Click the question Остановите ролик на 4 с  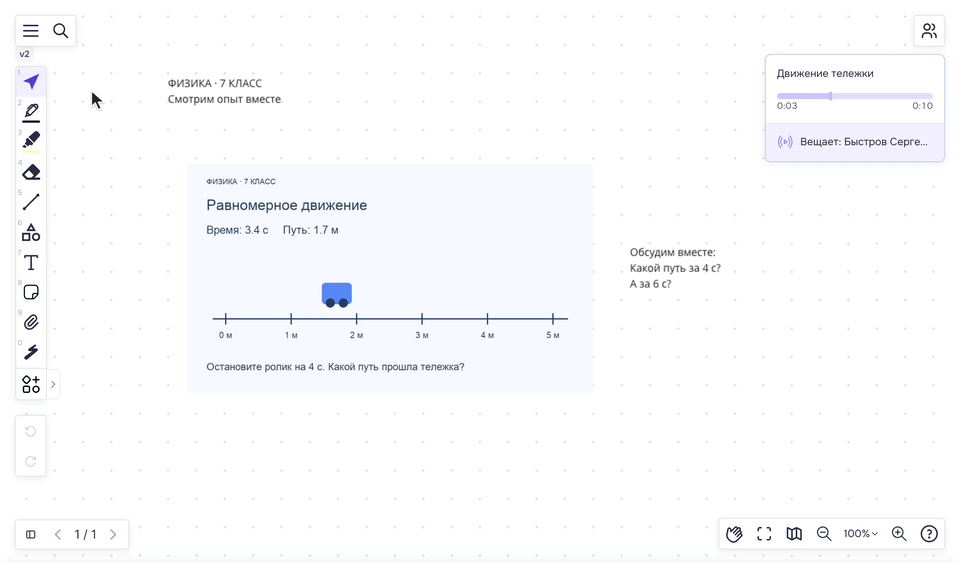pyautogui.click(x=336, y=367)
